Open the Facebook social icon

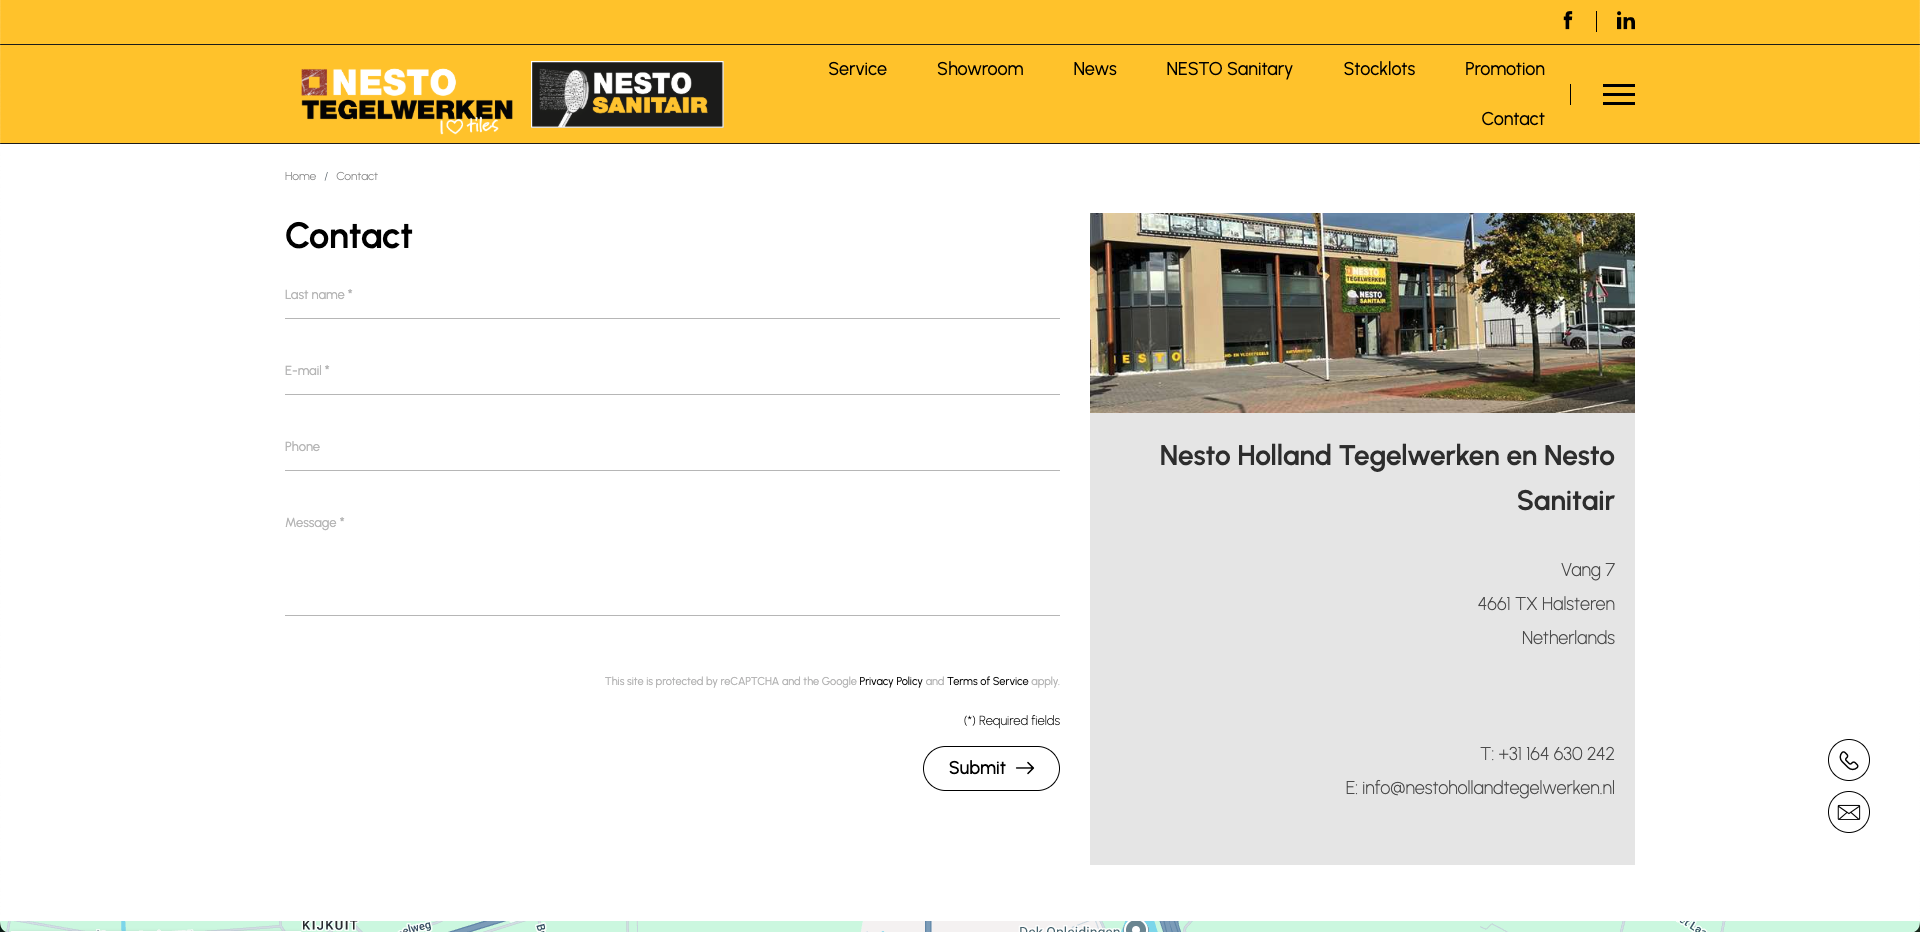point(1567,21)
